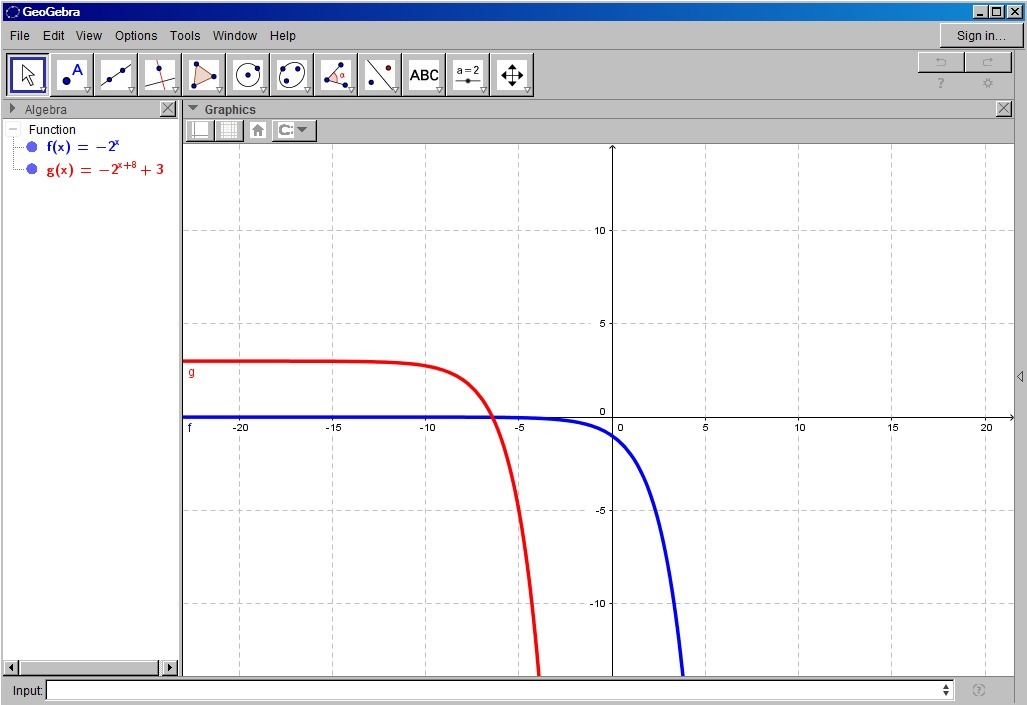This screenshot has height=705, width=1027.
Task: Toggle the axes display button
Action: (x=200, y=130)
